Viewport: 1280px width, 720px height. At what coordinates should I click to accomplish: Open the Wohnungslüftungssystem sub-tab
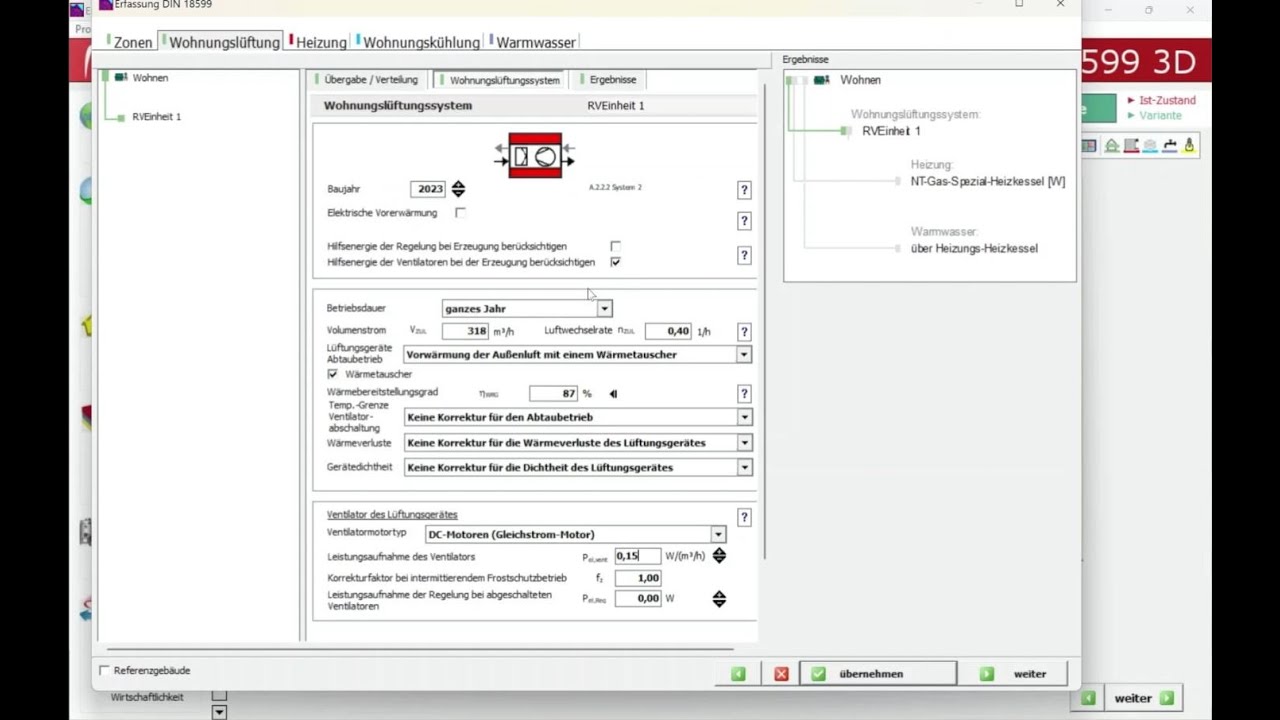tap(502, 80)
